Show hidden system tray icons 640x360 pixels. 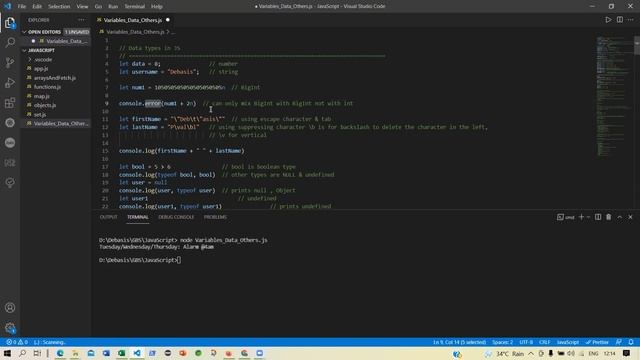(x=531, y=353)
